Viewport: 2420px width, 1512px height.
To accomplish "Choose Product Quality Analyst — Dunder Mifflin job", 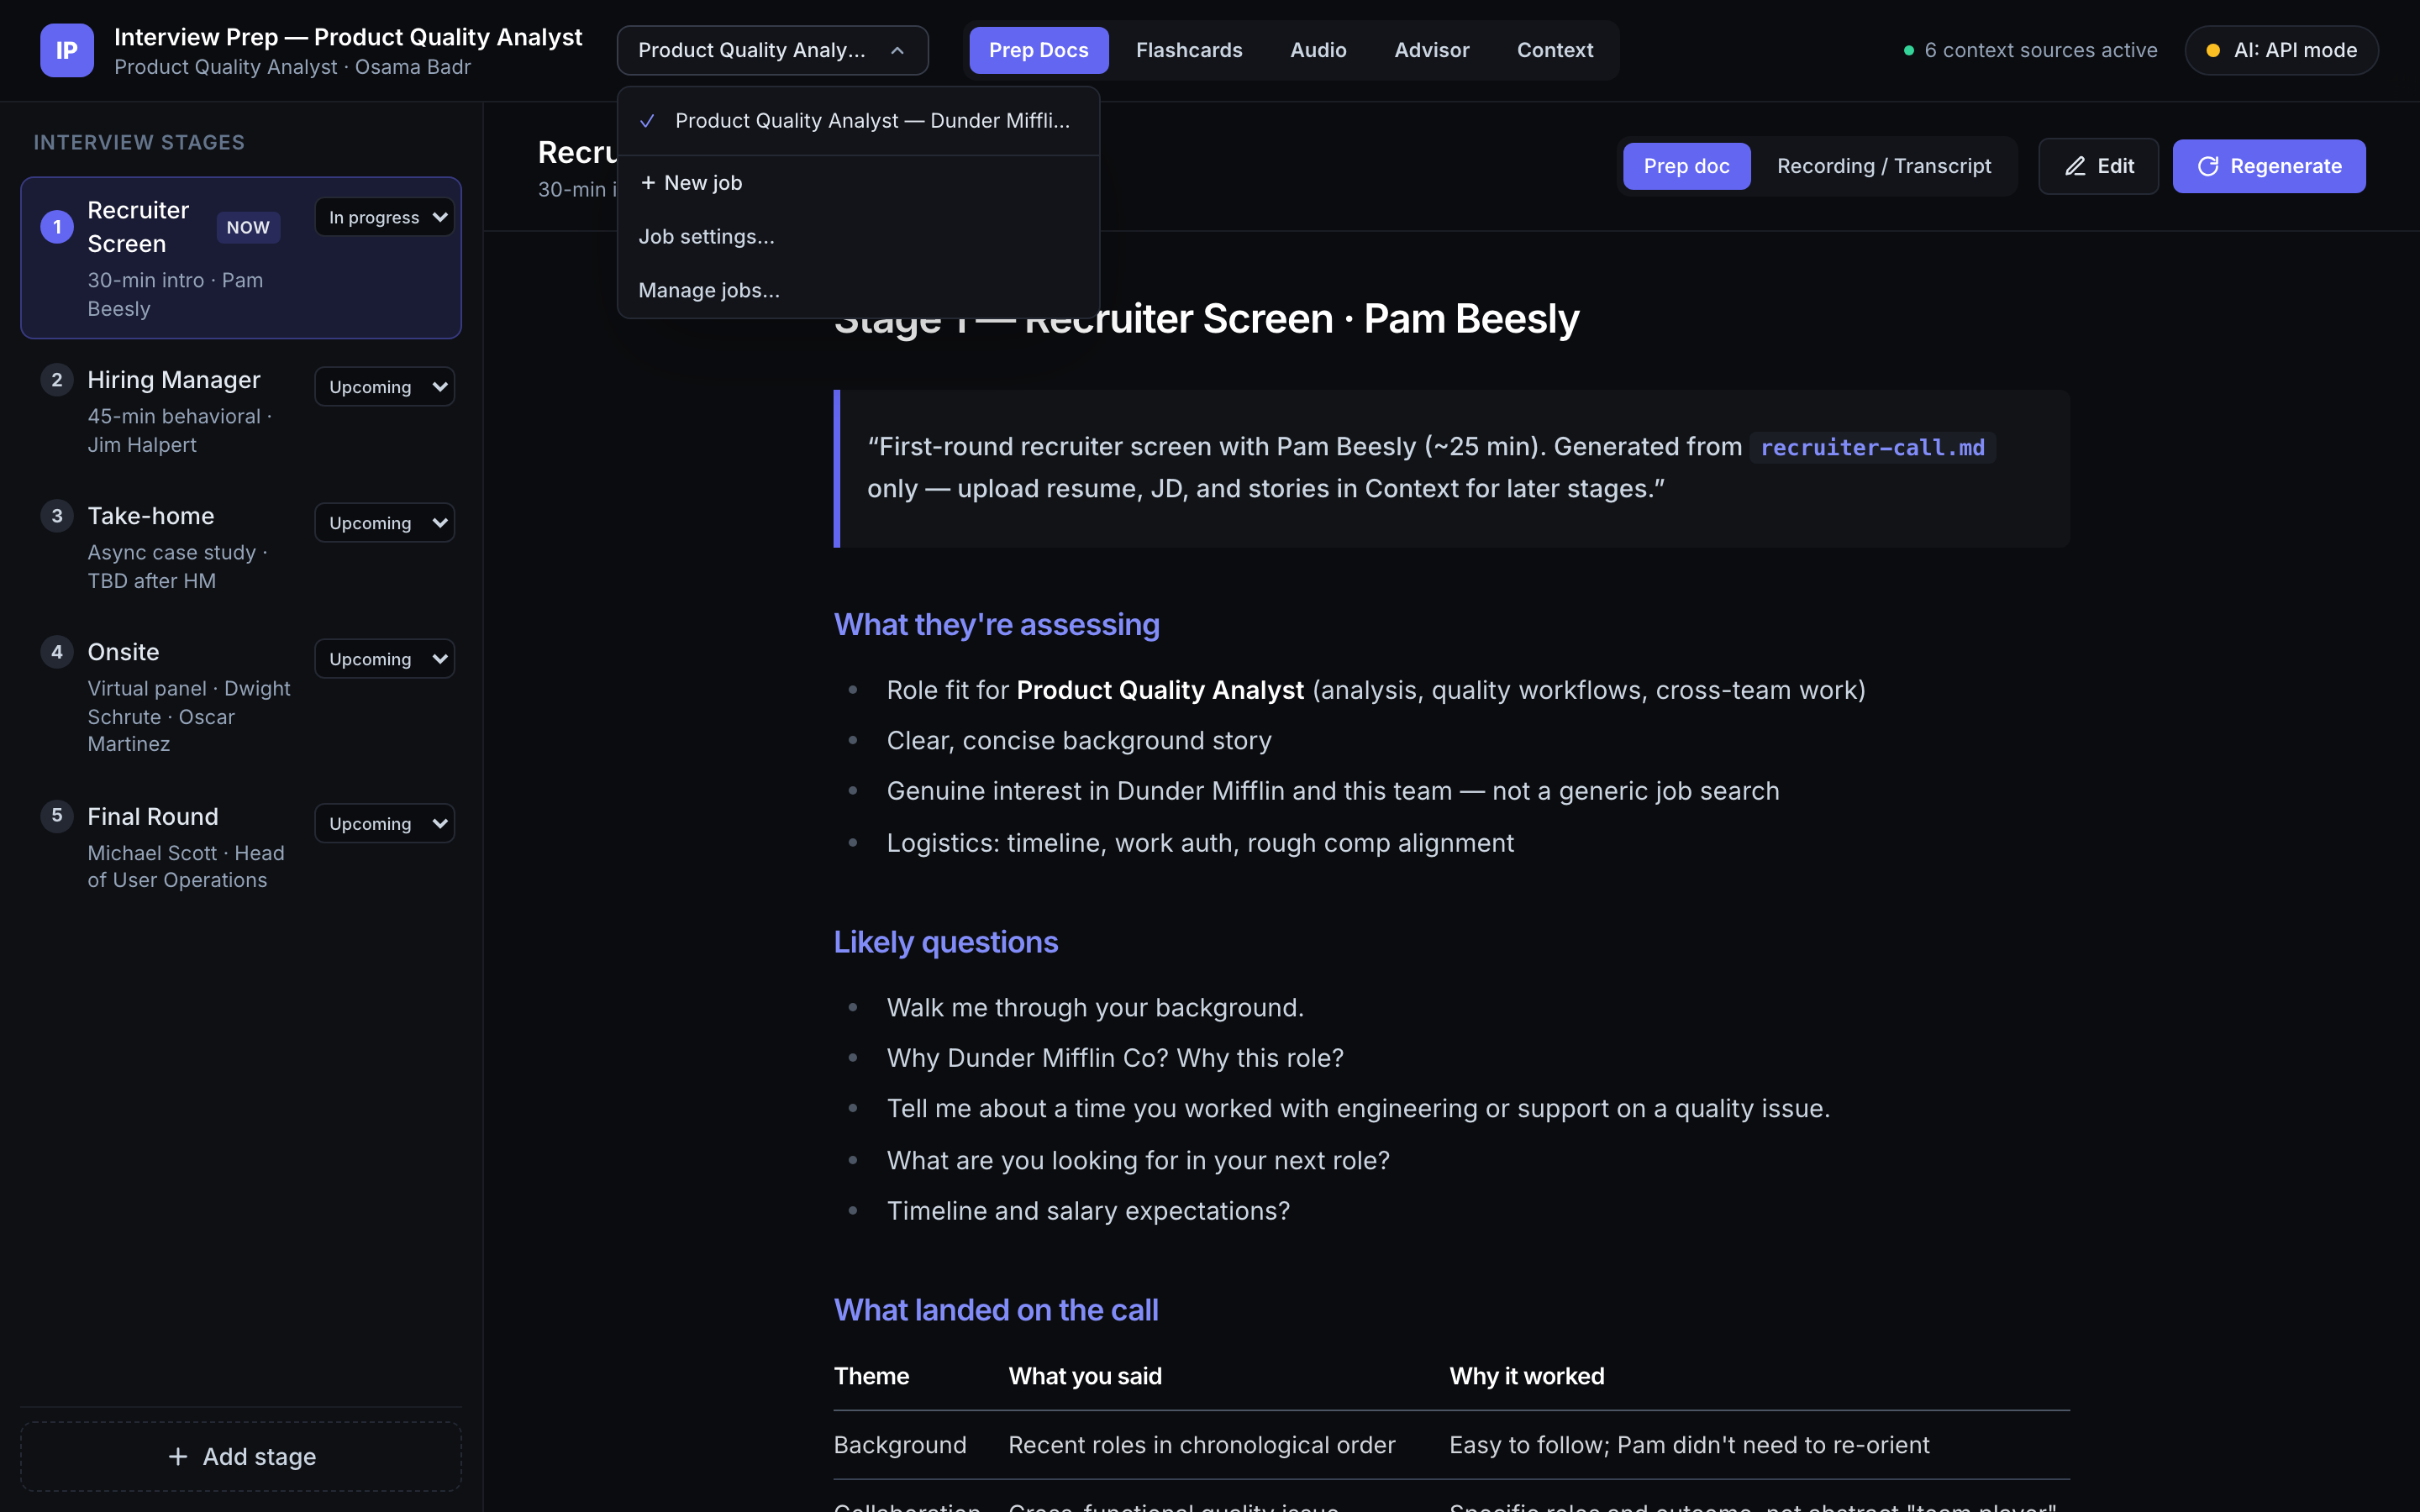I will [x=858, y=121].
